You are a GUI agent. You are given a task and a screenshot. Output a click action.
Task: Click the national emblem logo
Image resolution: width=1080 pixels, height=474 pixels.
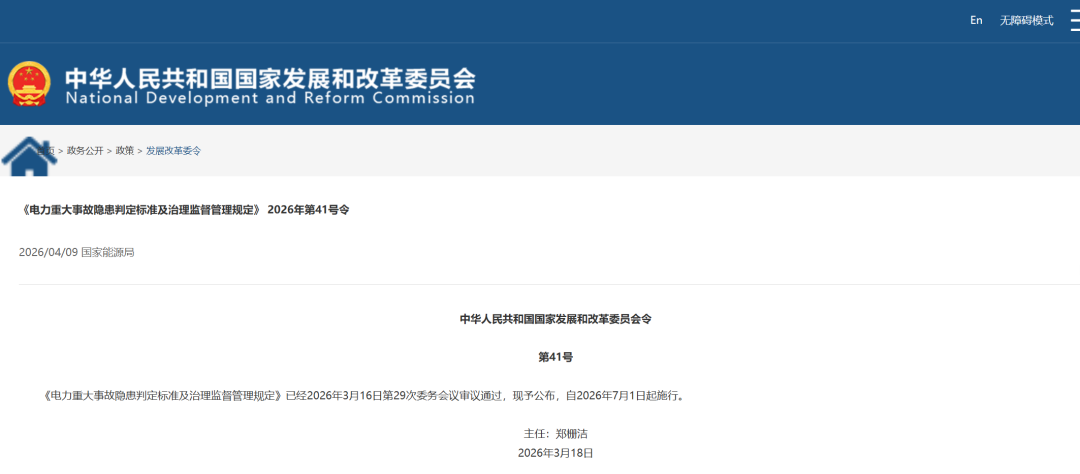point(29,84)
